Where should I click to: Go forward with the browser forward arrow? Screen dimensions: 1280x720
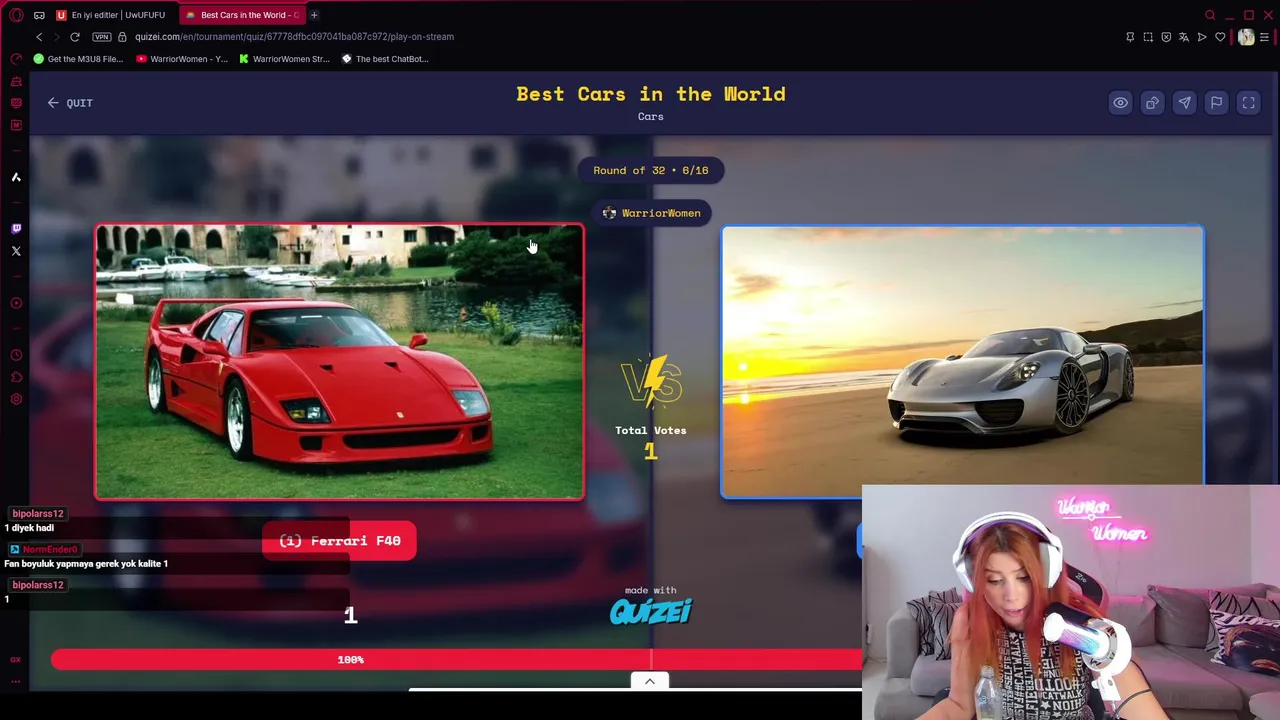[57, 37]
